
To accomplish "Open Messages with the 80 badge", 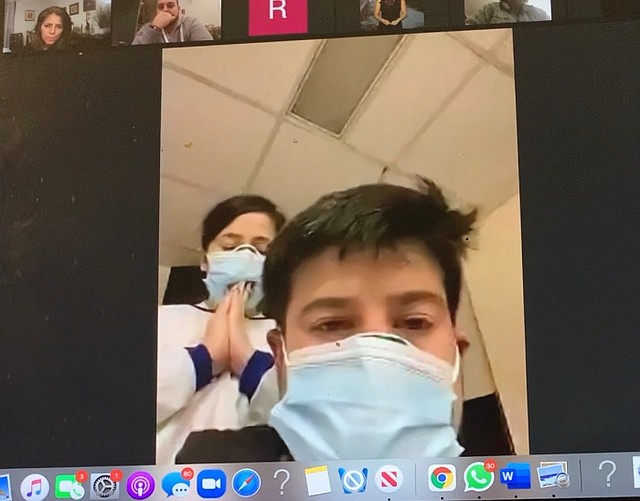I will click(176, 485).
